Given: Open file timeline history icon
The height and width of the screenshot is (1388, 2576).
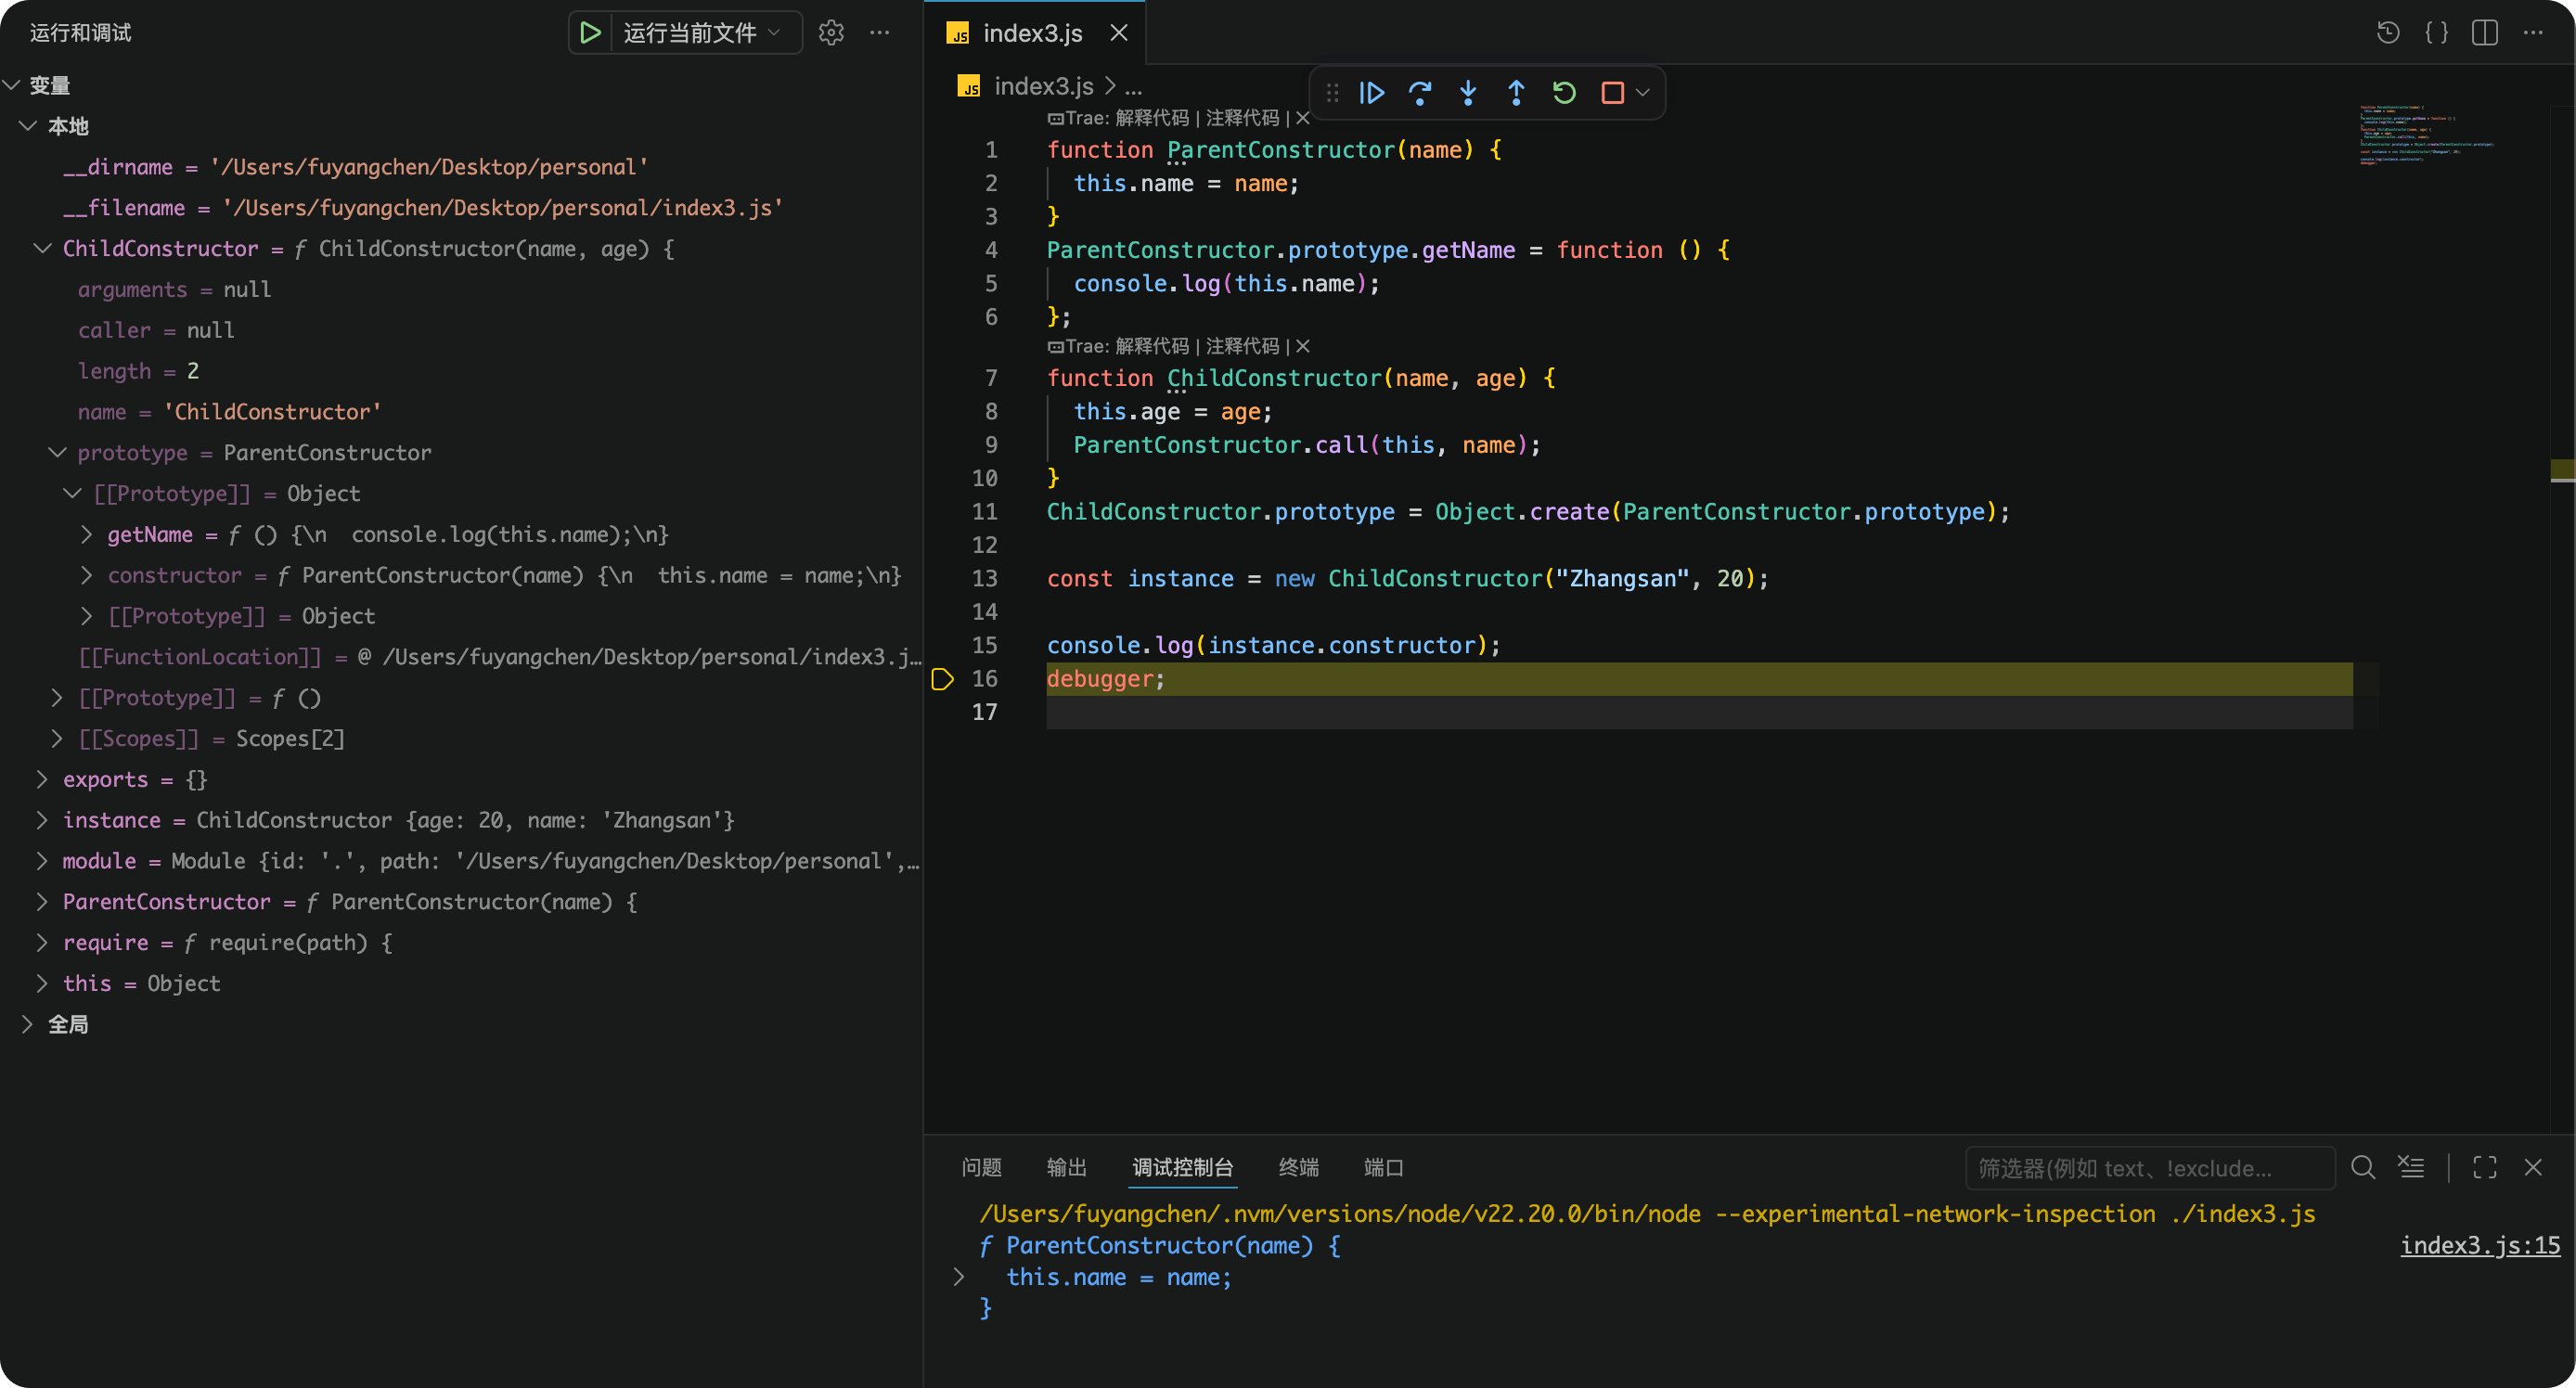Looking at the screenshot, I should [2388, 33].
